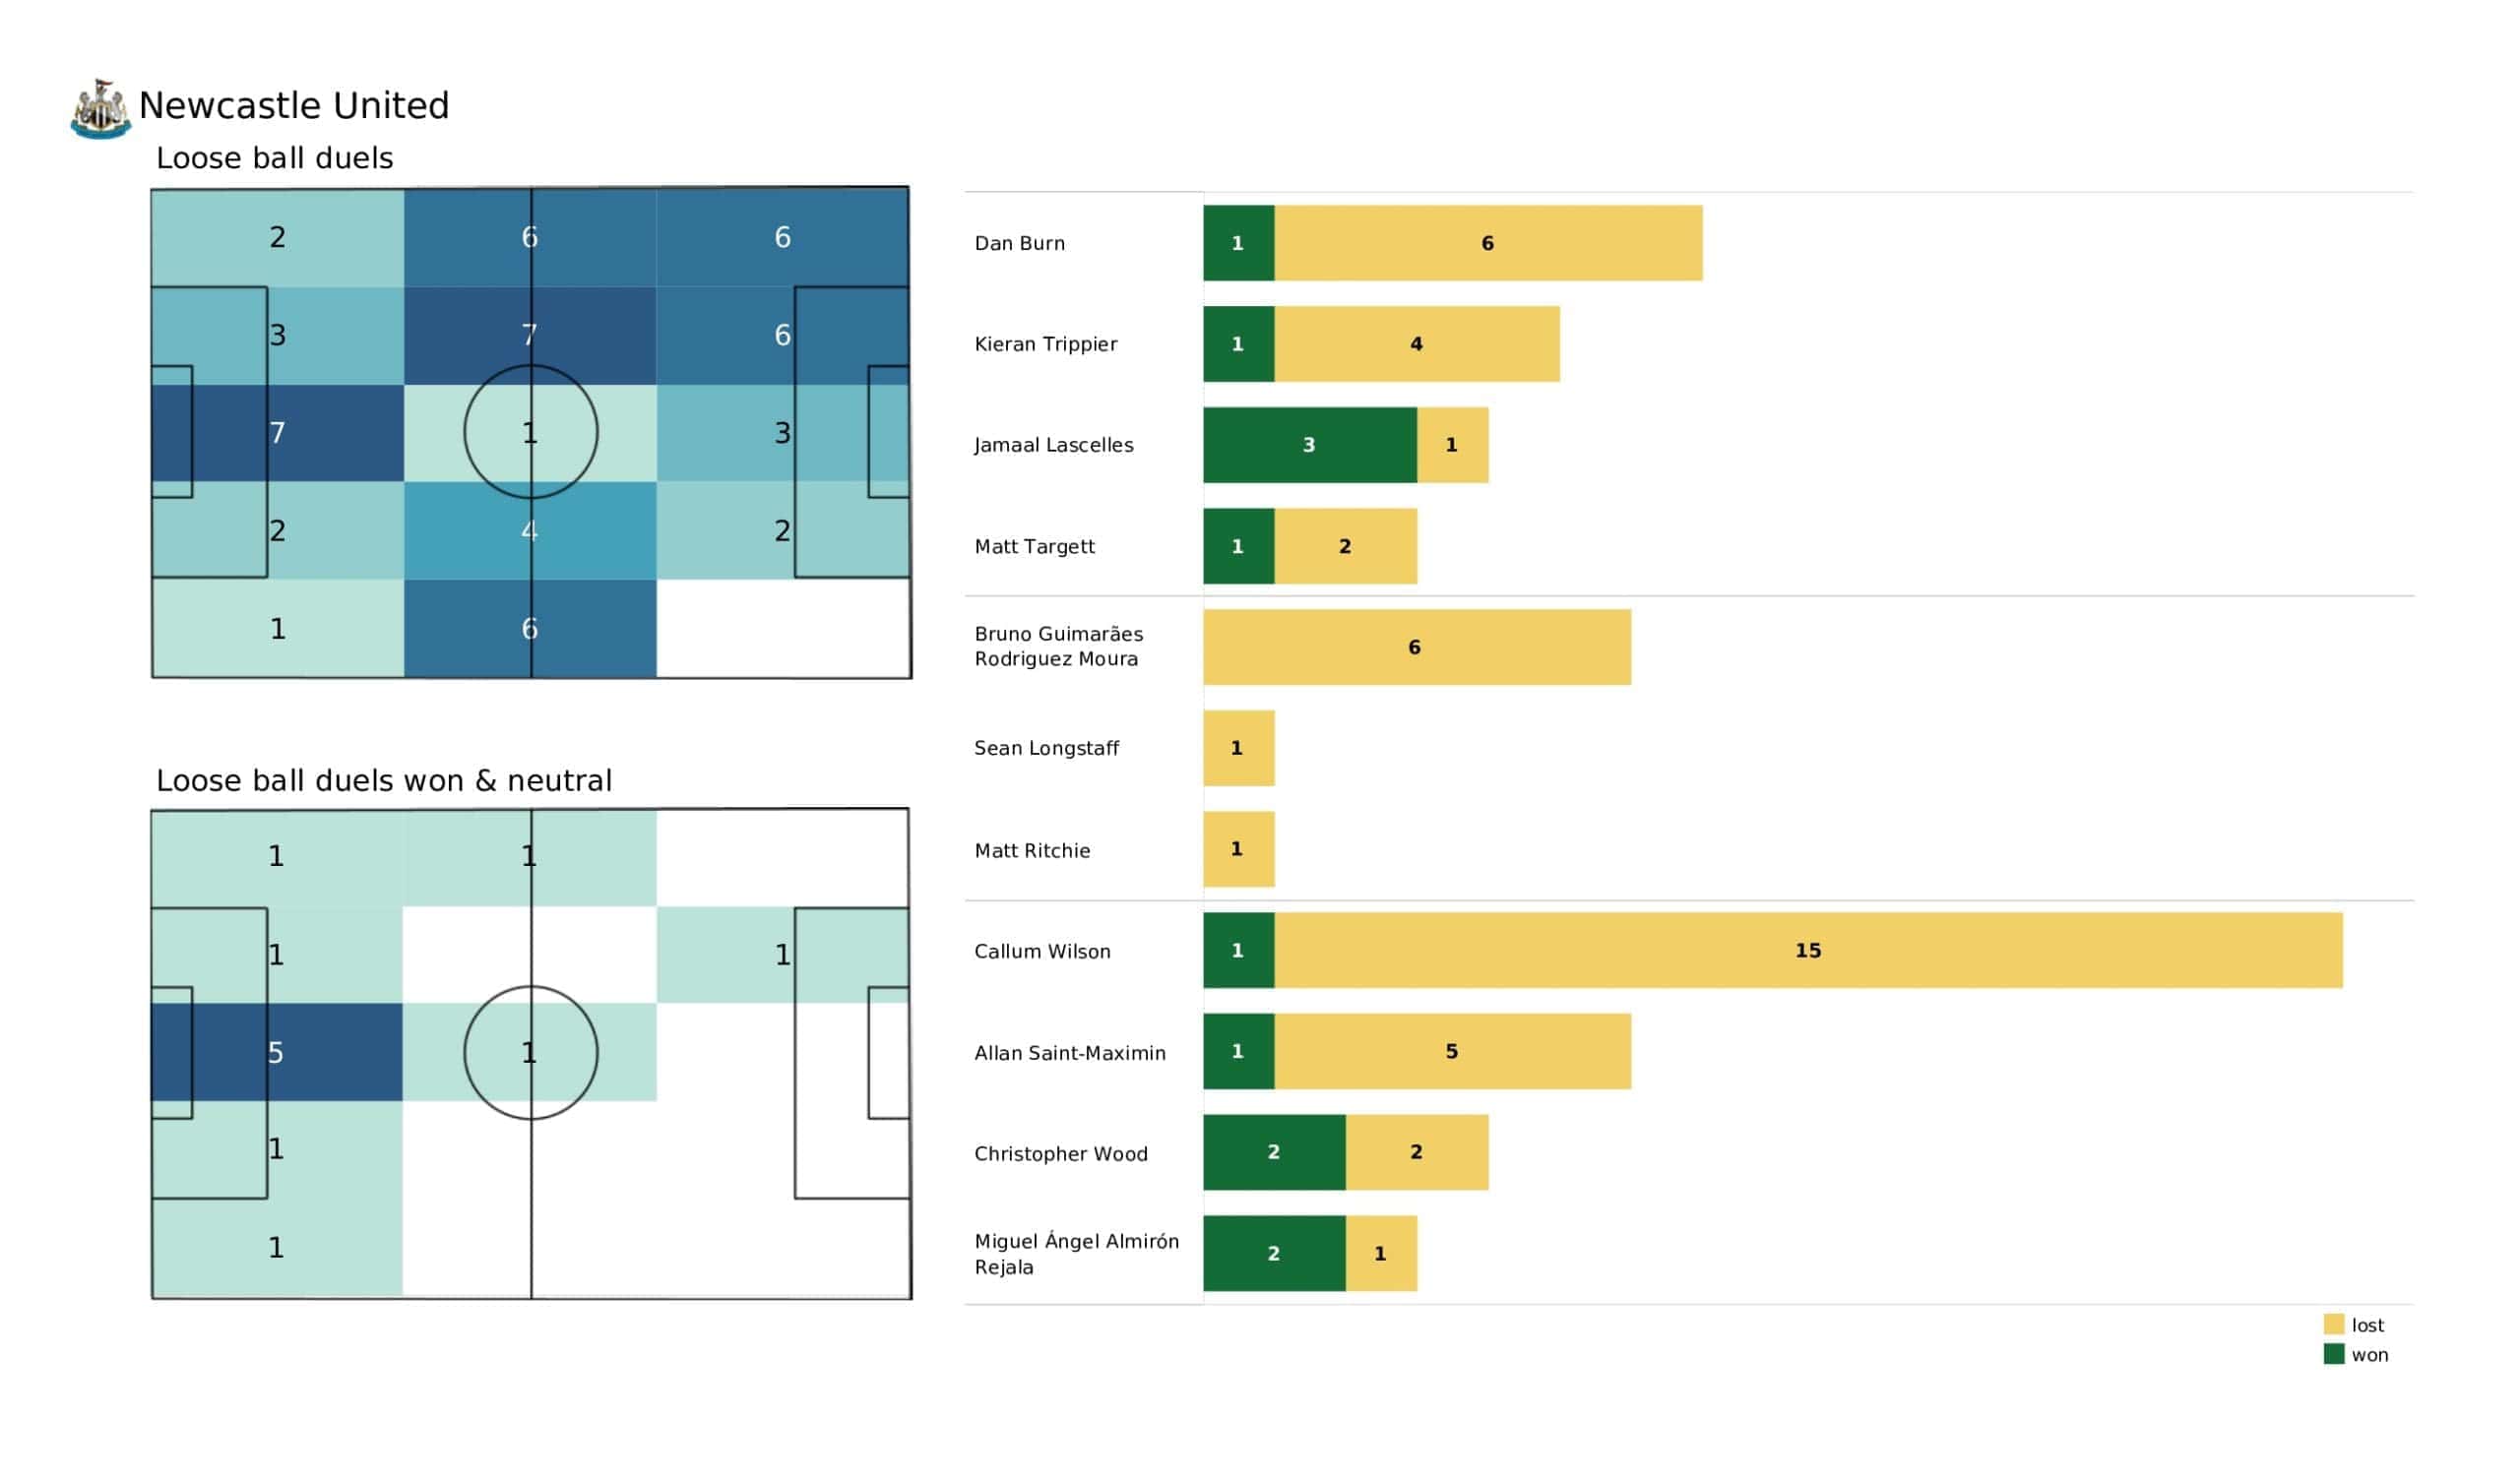The height and width of the screenshot is (1480, 2520).
Task: Click the green 'won' legend swatch
Action: (x=2334, y=1354)
